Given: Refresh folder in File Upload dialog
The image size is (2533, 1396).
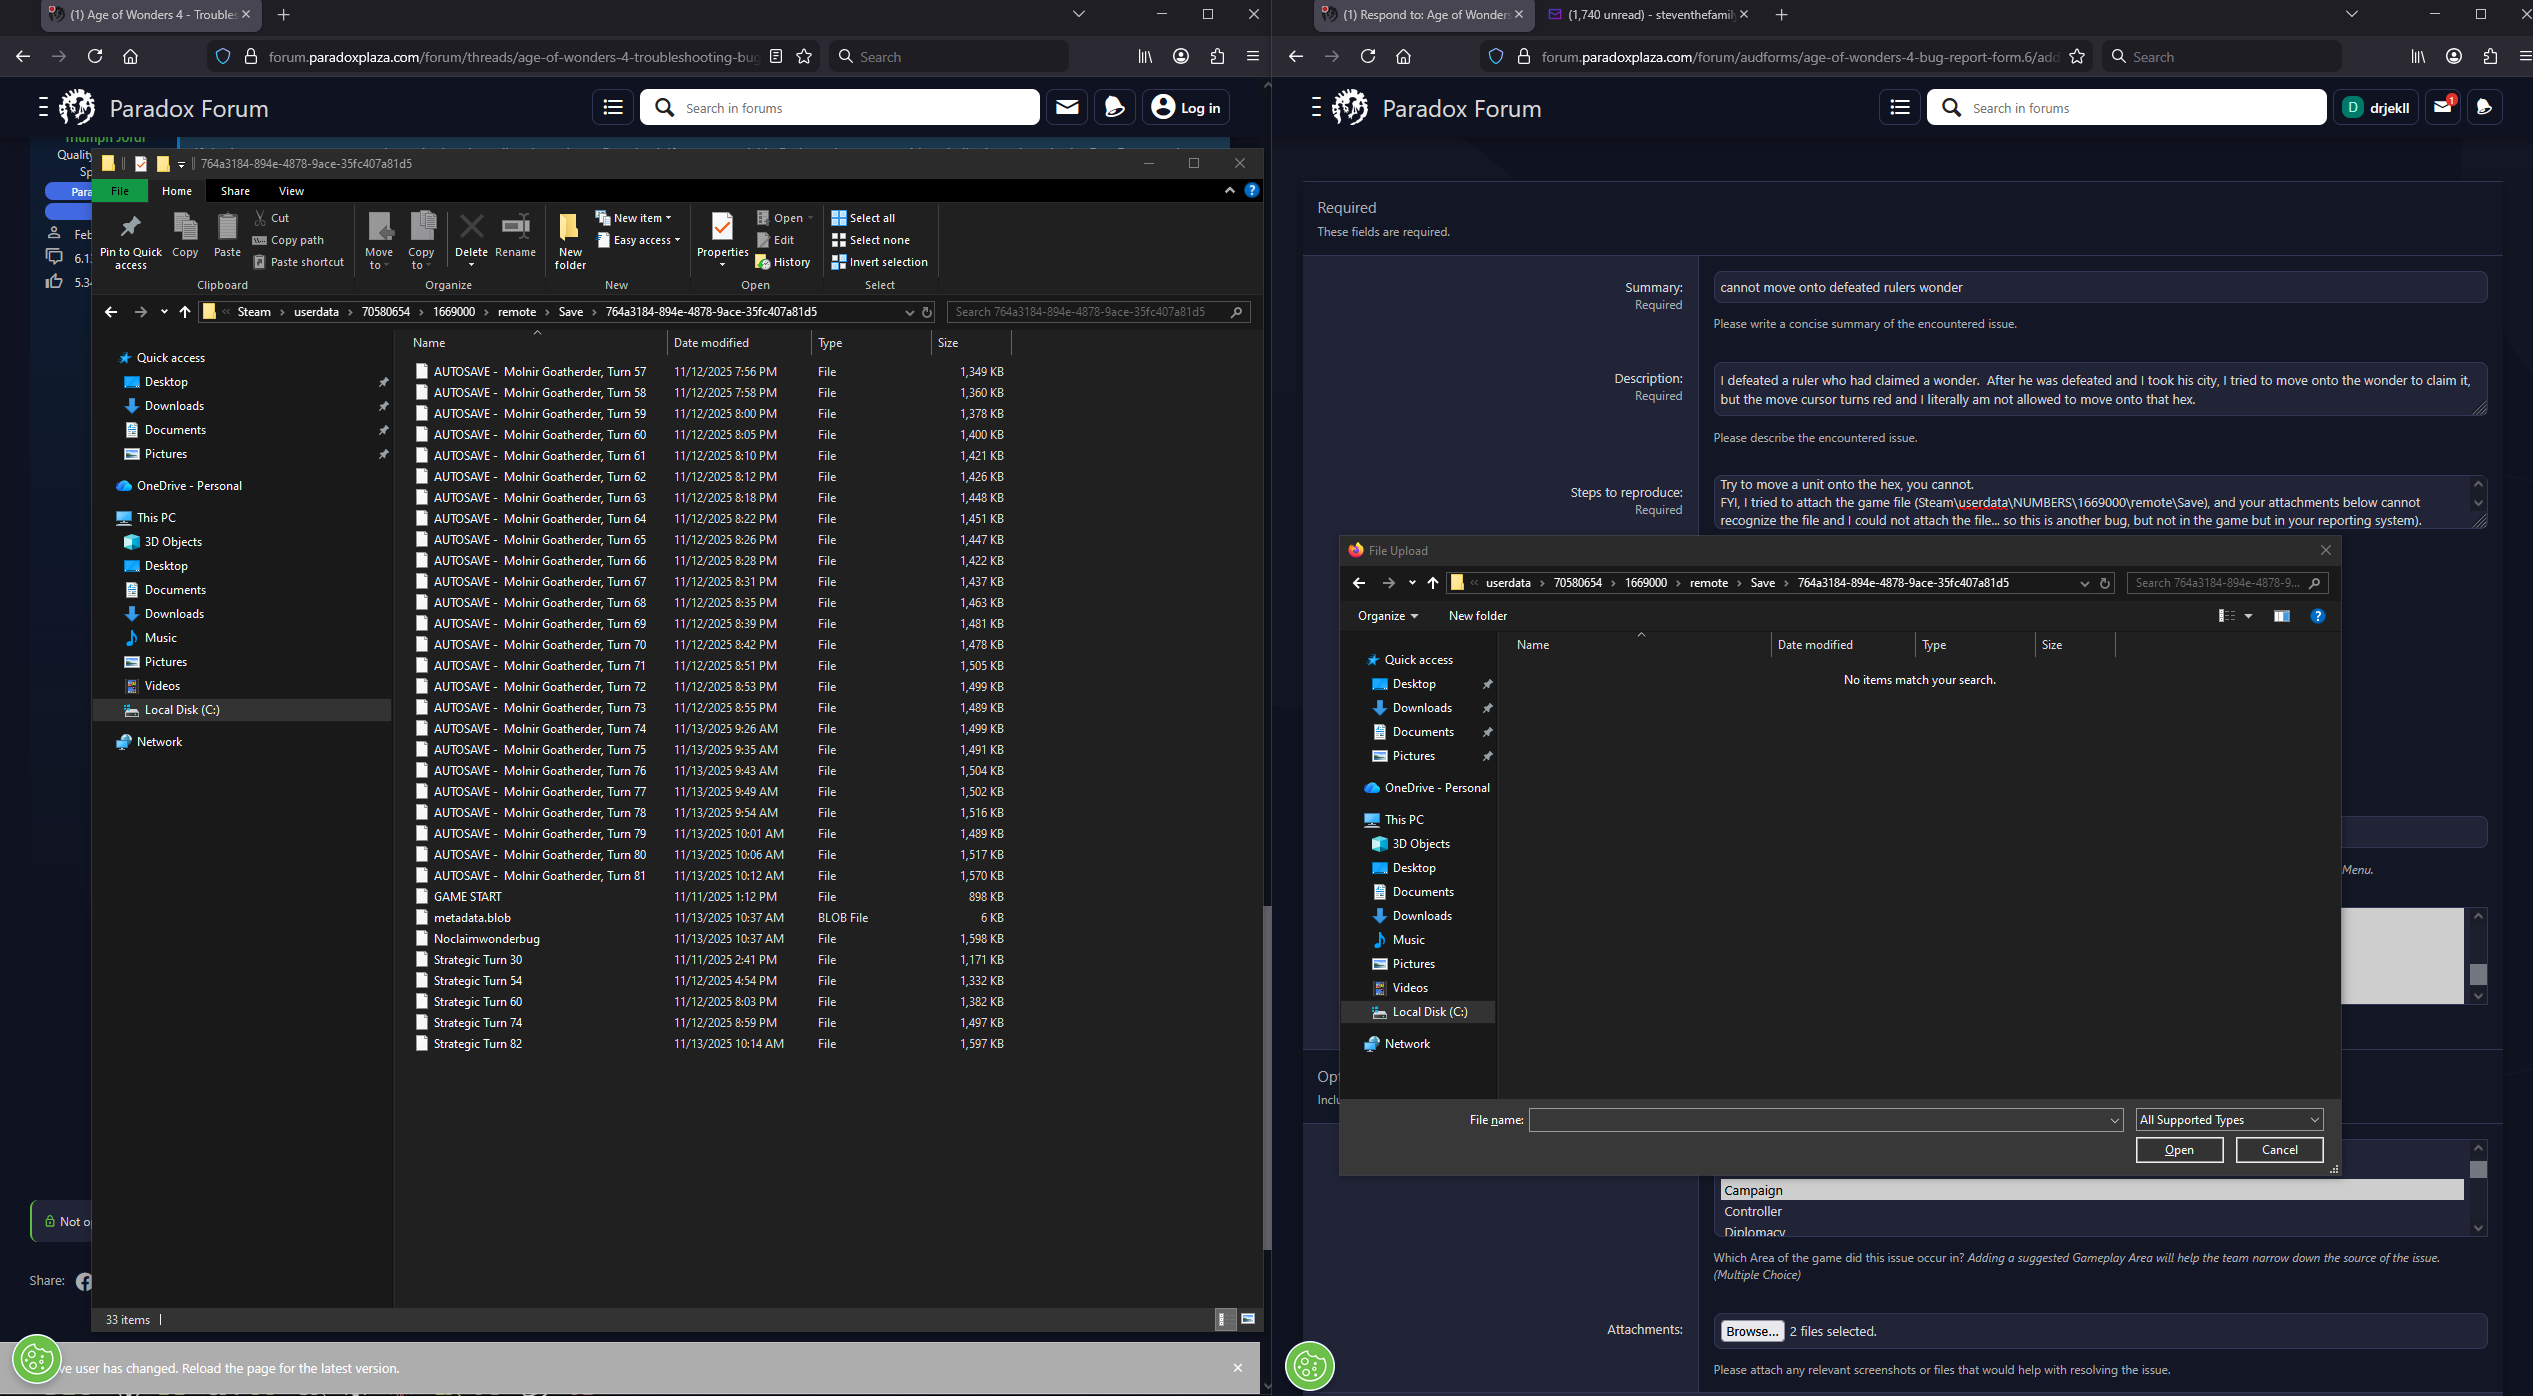Looking at the screenshot, I should pos(2105,583).
